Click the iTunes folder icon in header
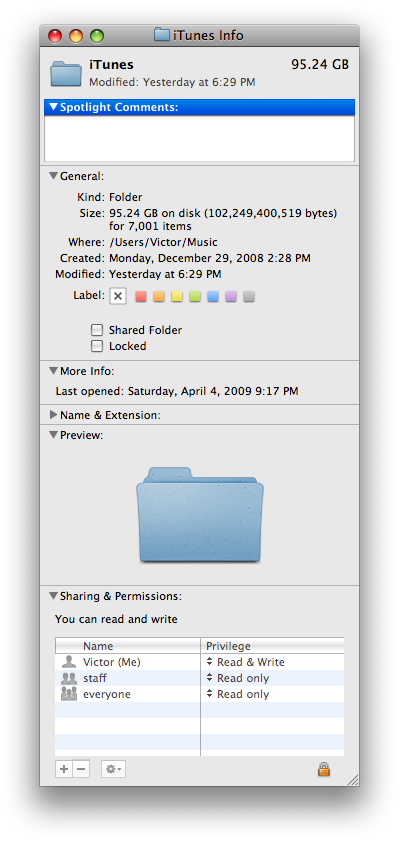This screenshot has width=399, height=841. 65,73
